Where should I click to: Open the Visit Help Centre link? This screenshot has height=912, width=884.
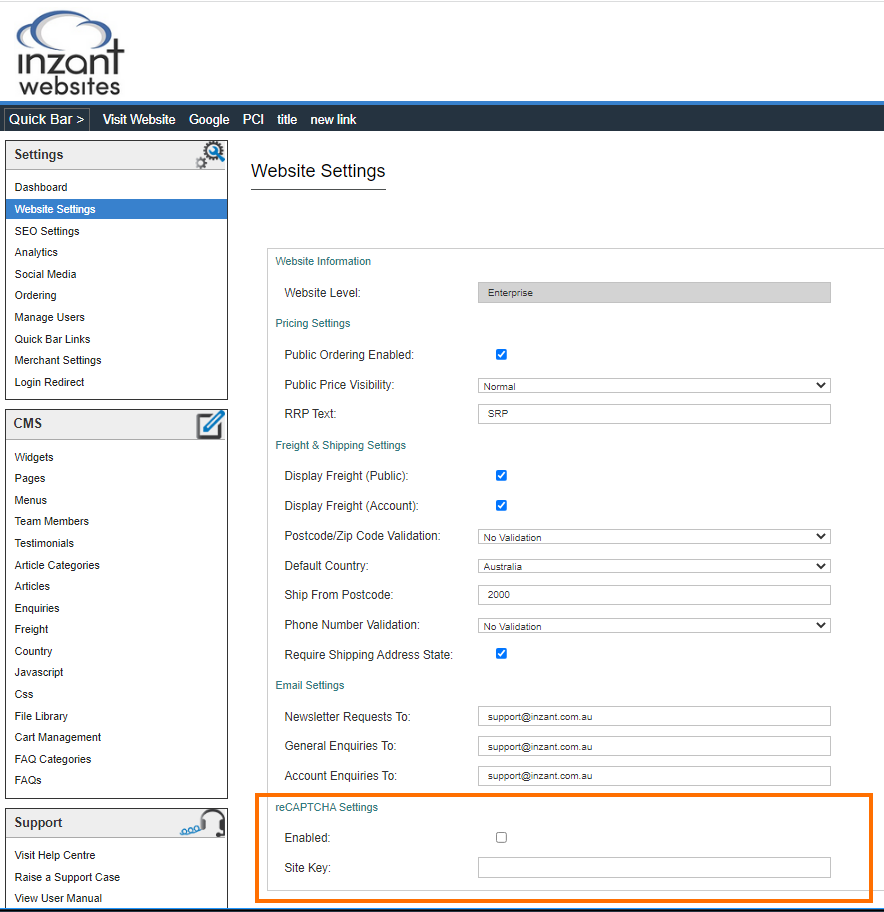(55, 855)
